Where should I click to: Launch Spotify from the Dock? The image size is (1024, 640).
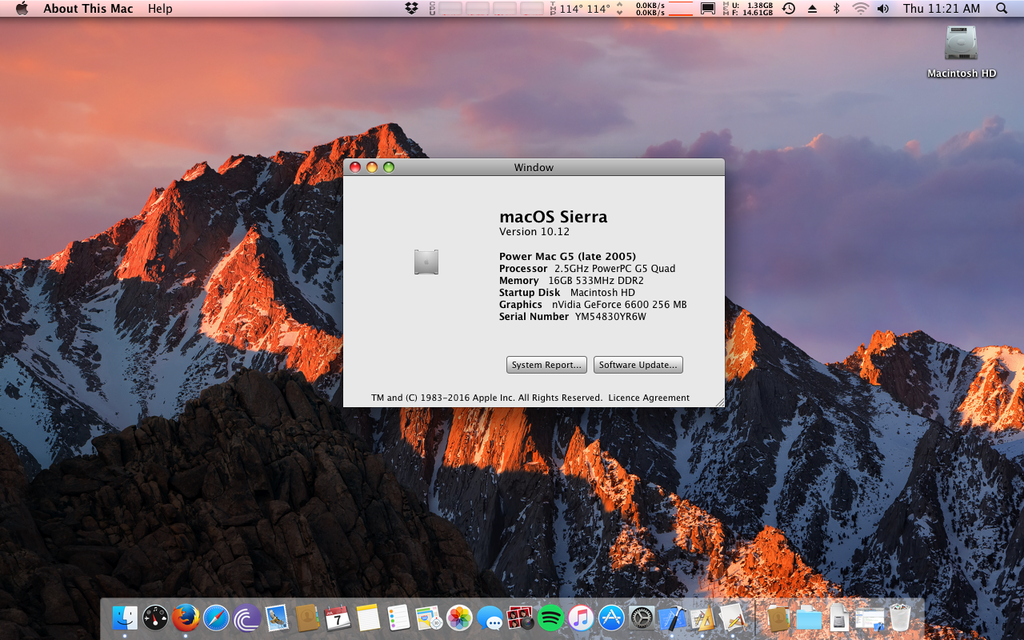click(551, 617)
